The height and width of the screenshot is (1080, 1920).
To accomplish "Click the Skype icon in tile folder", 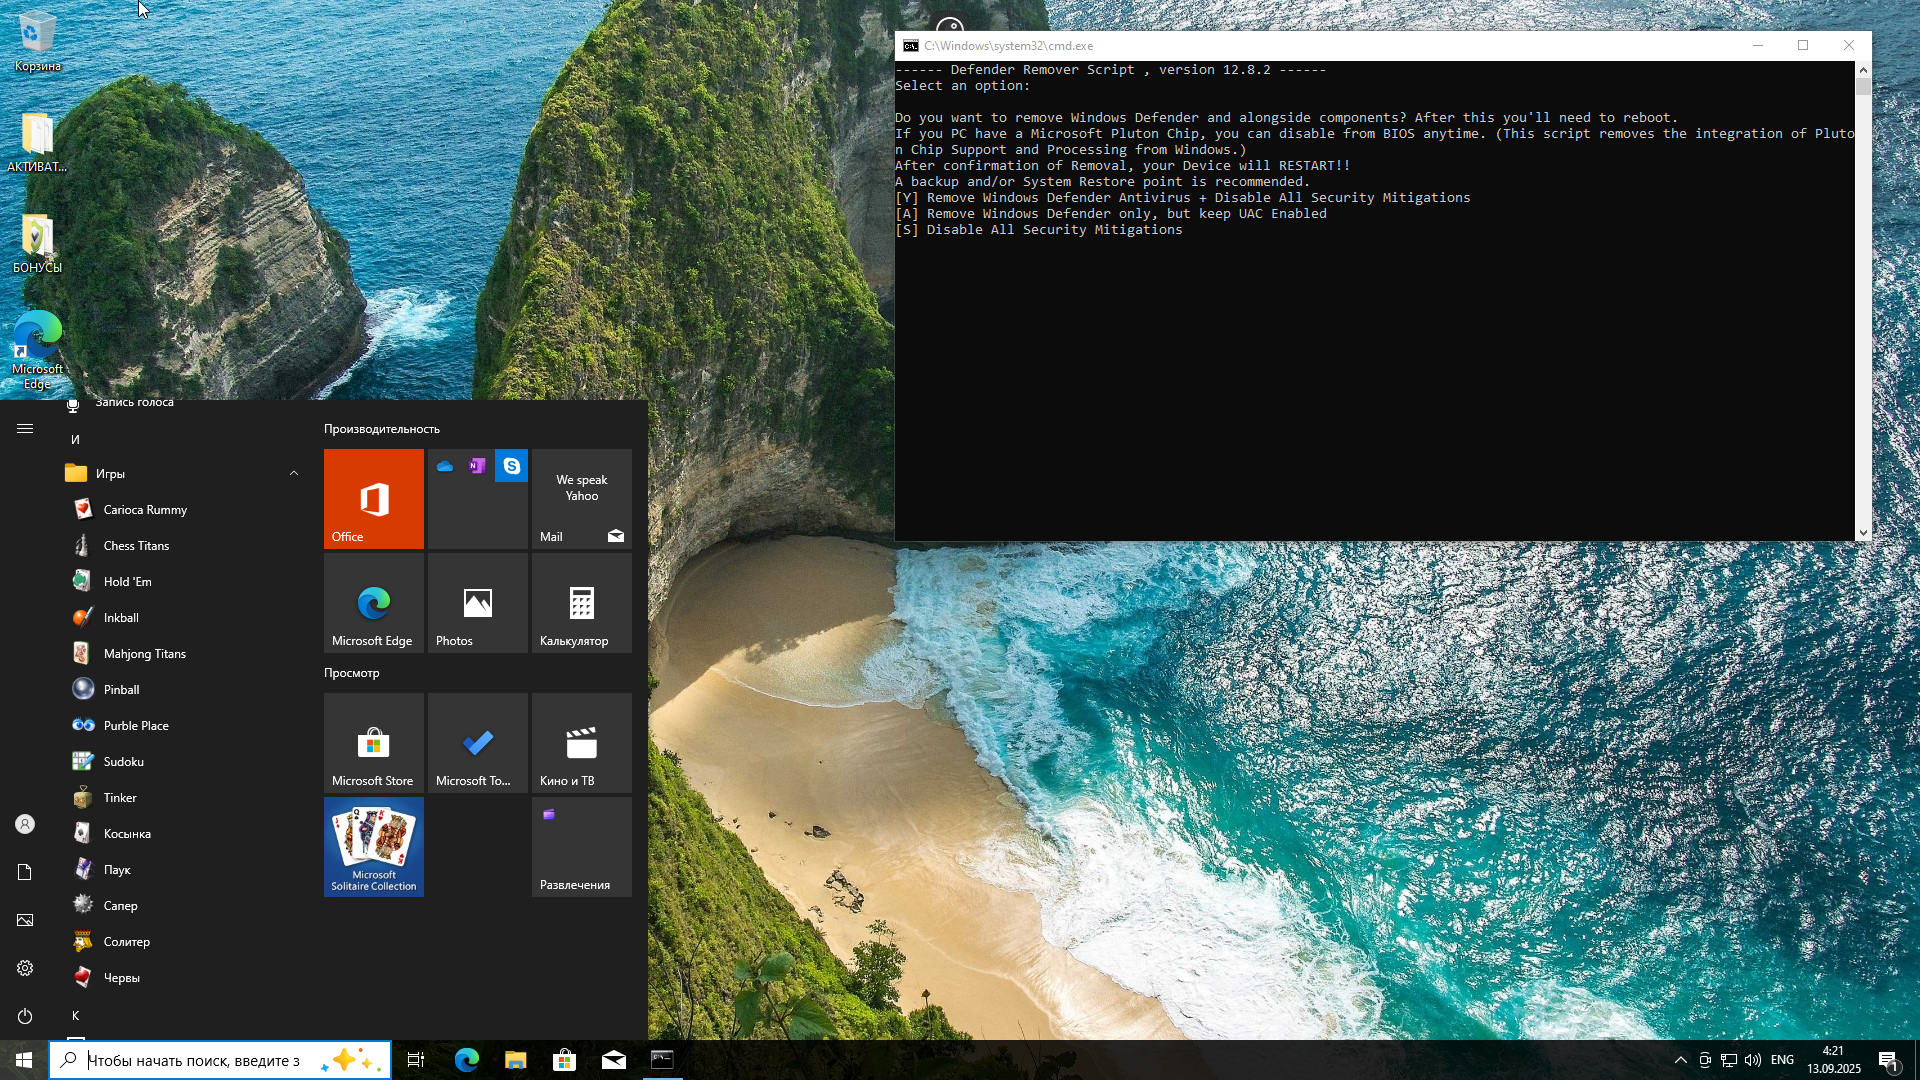I will [511, 466].
